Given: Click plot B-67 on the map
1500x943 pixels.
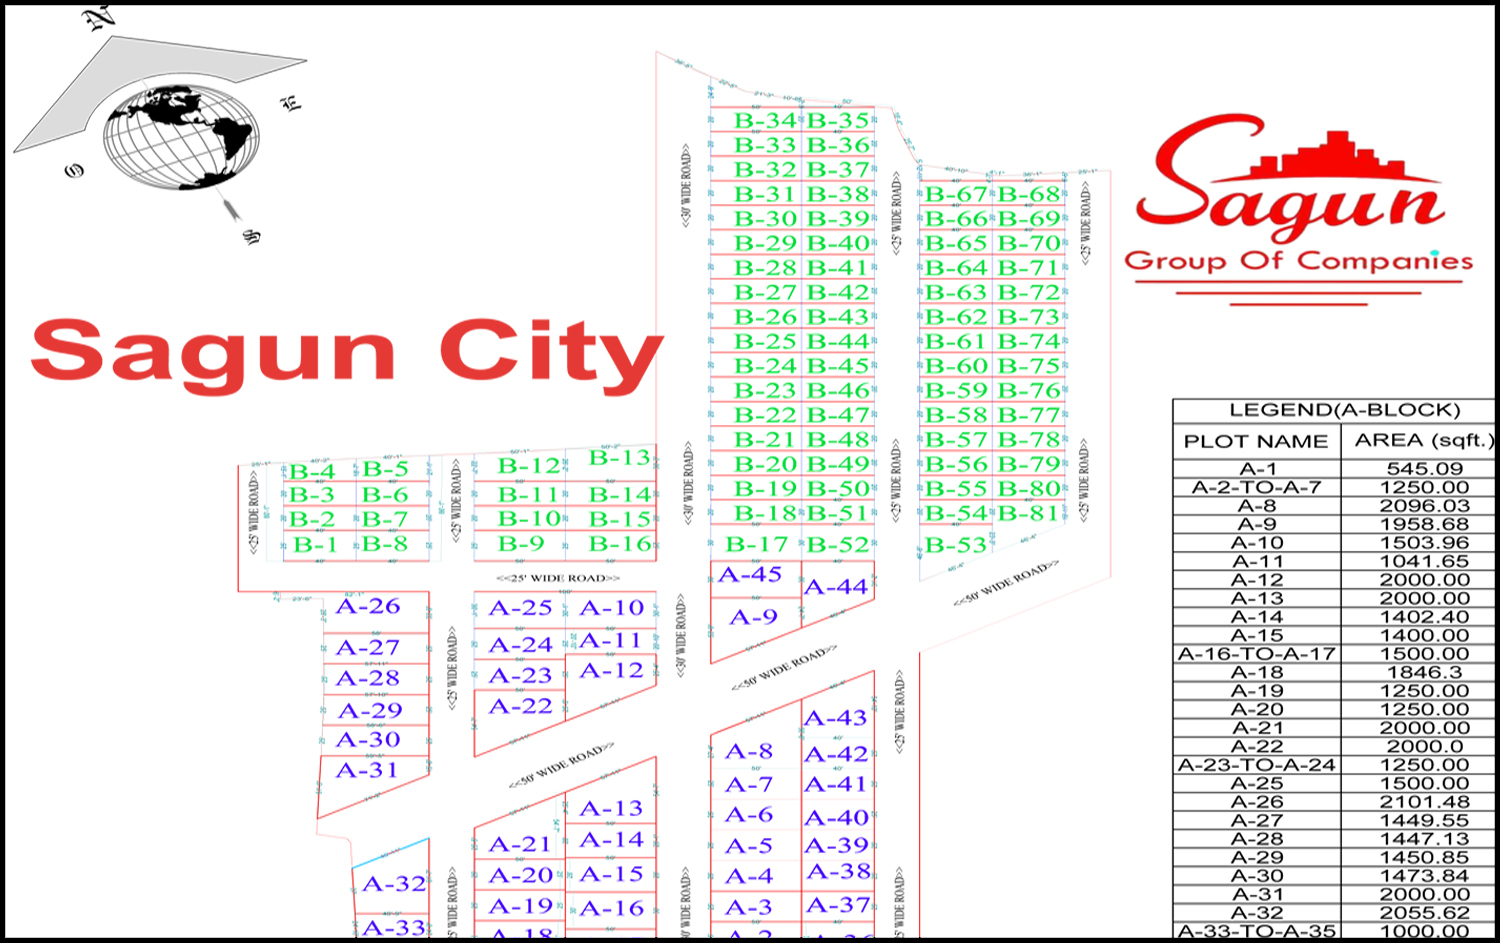Looking at the screenshot, I should click(956, 194).
